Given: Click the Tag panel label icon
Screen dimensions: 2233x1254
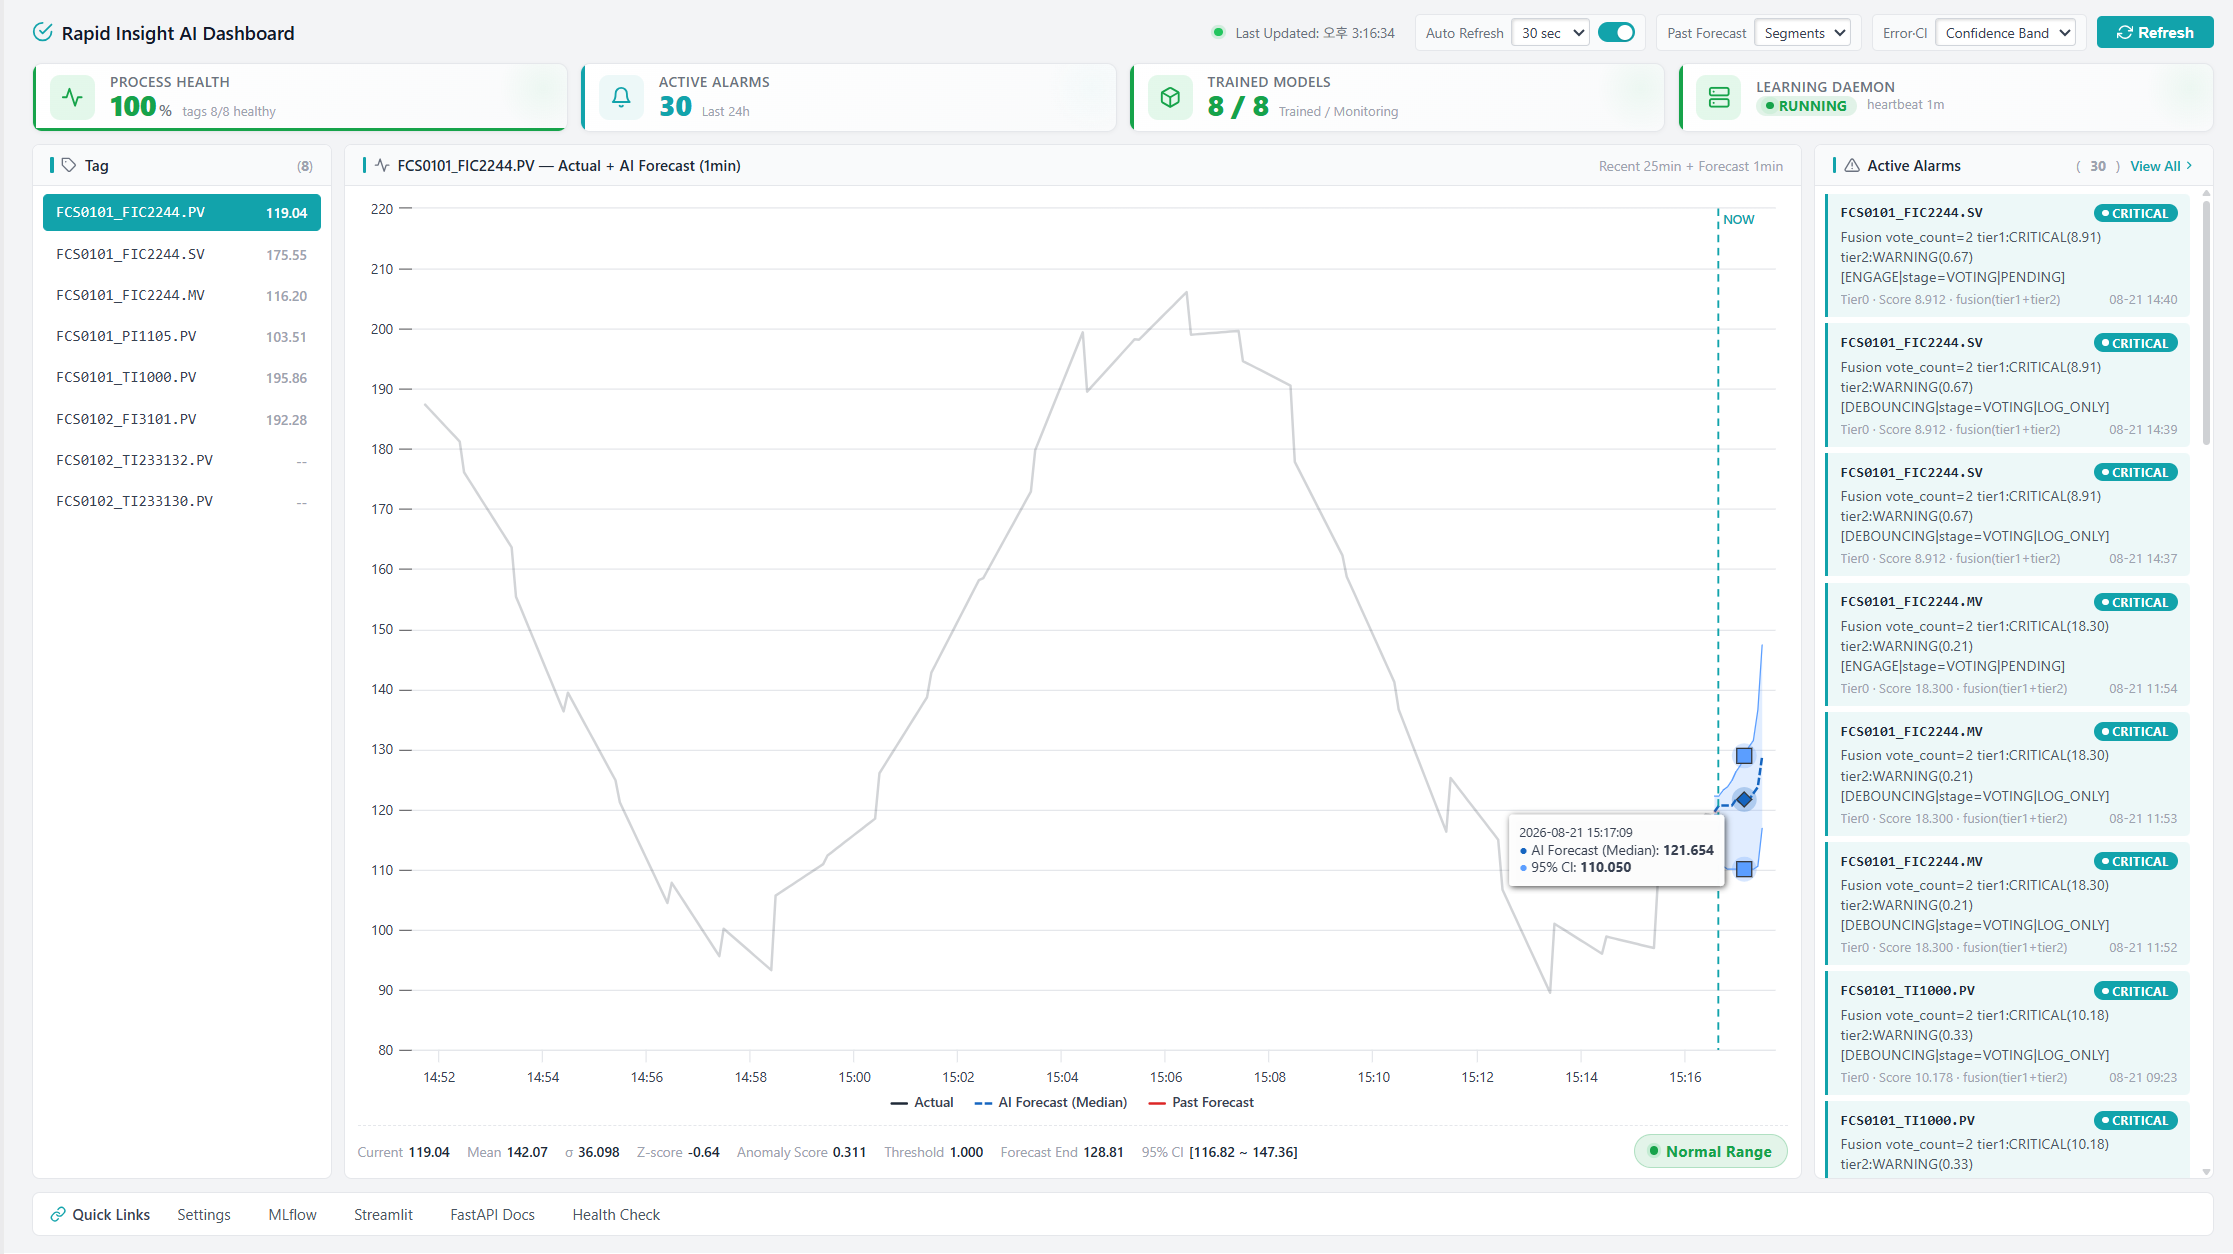Looking at the screenshot, I should point(69,165).
